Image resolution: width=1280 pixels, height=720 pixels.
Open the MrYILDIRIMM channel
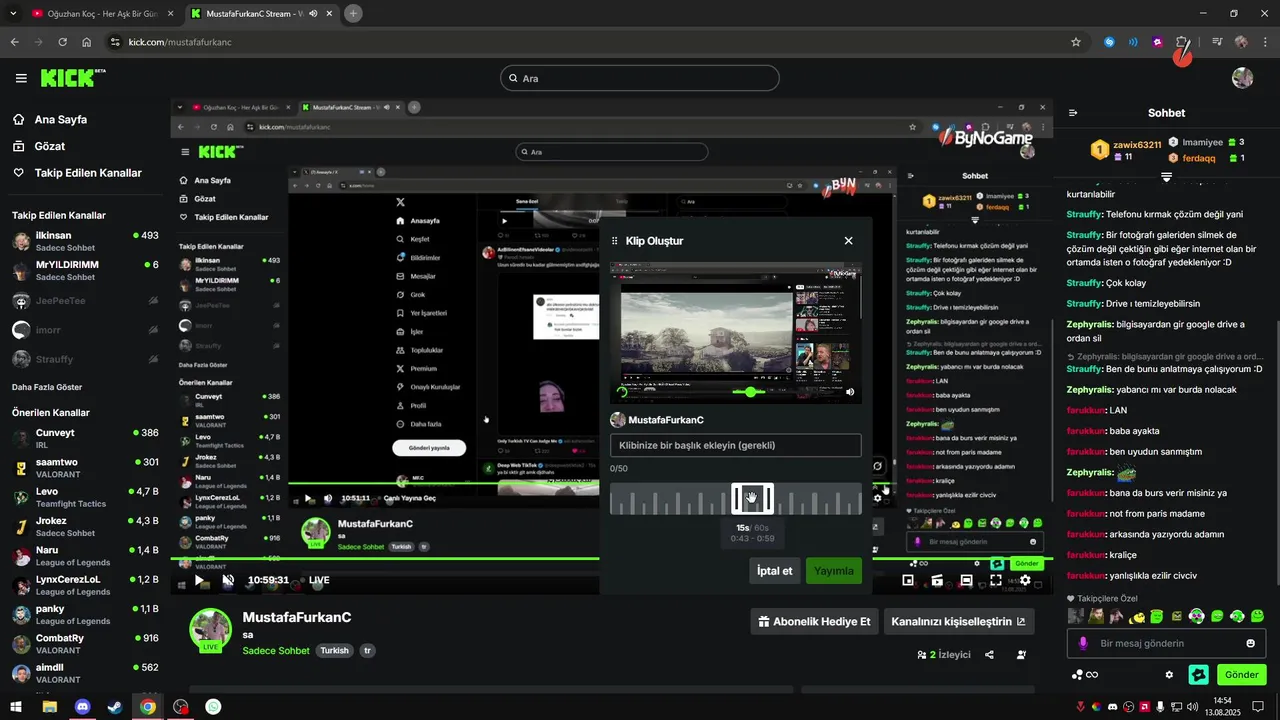85,270
